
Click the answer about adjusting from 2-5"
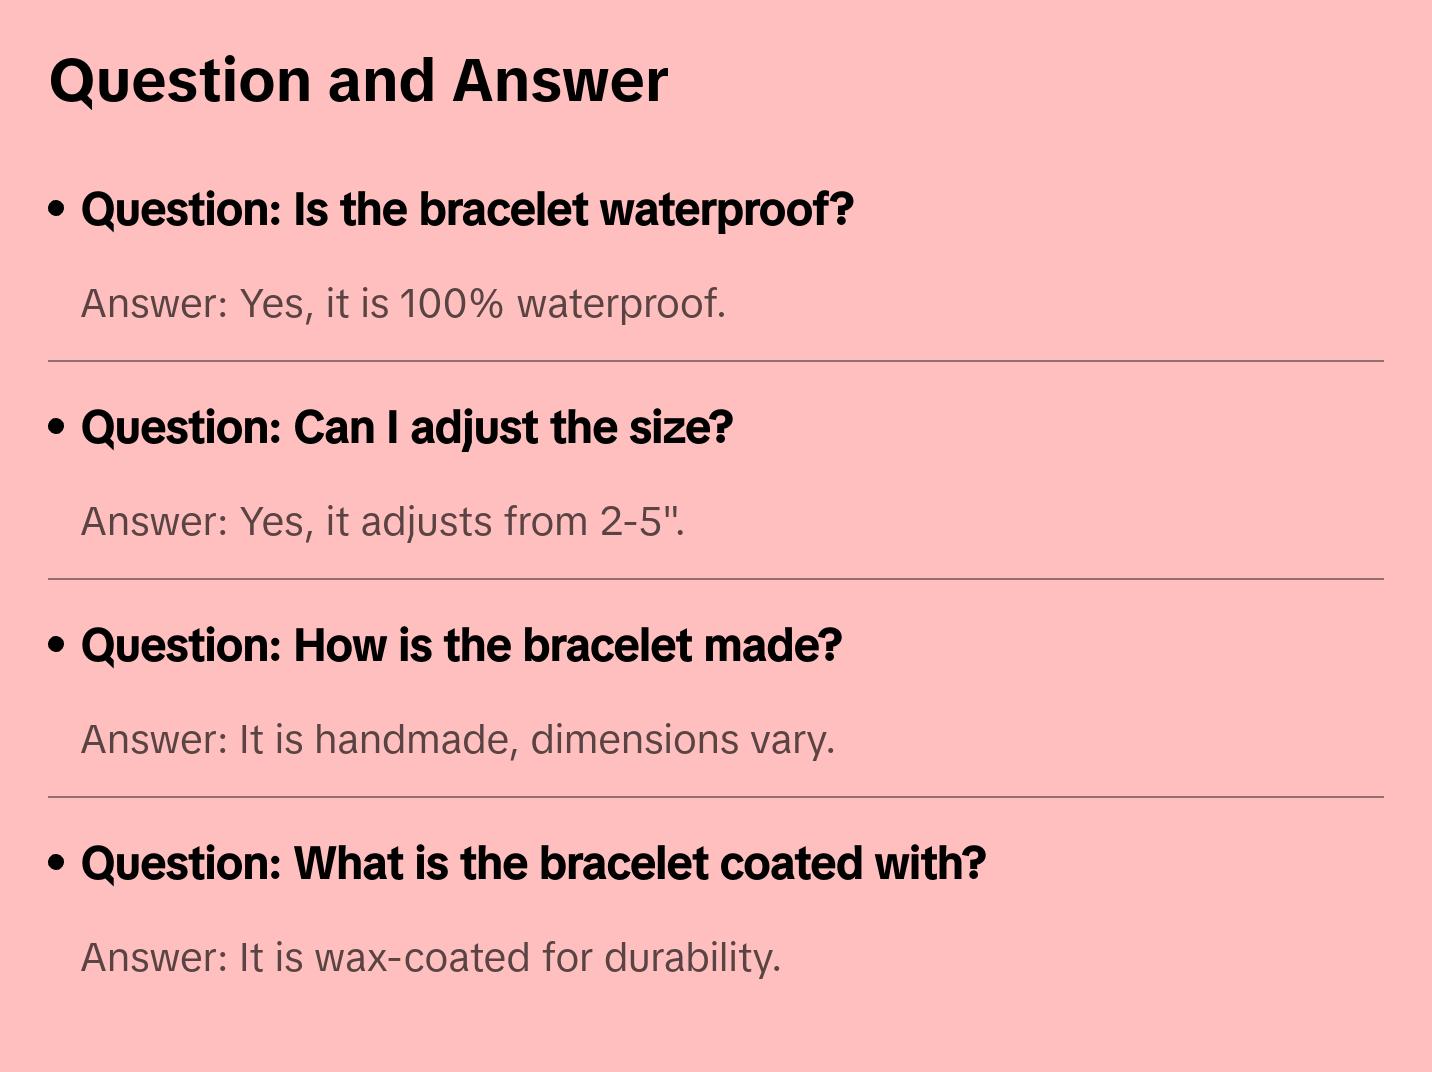click(x=383, y=522)
